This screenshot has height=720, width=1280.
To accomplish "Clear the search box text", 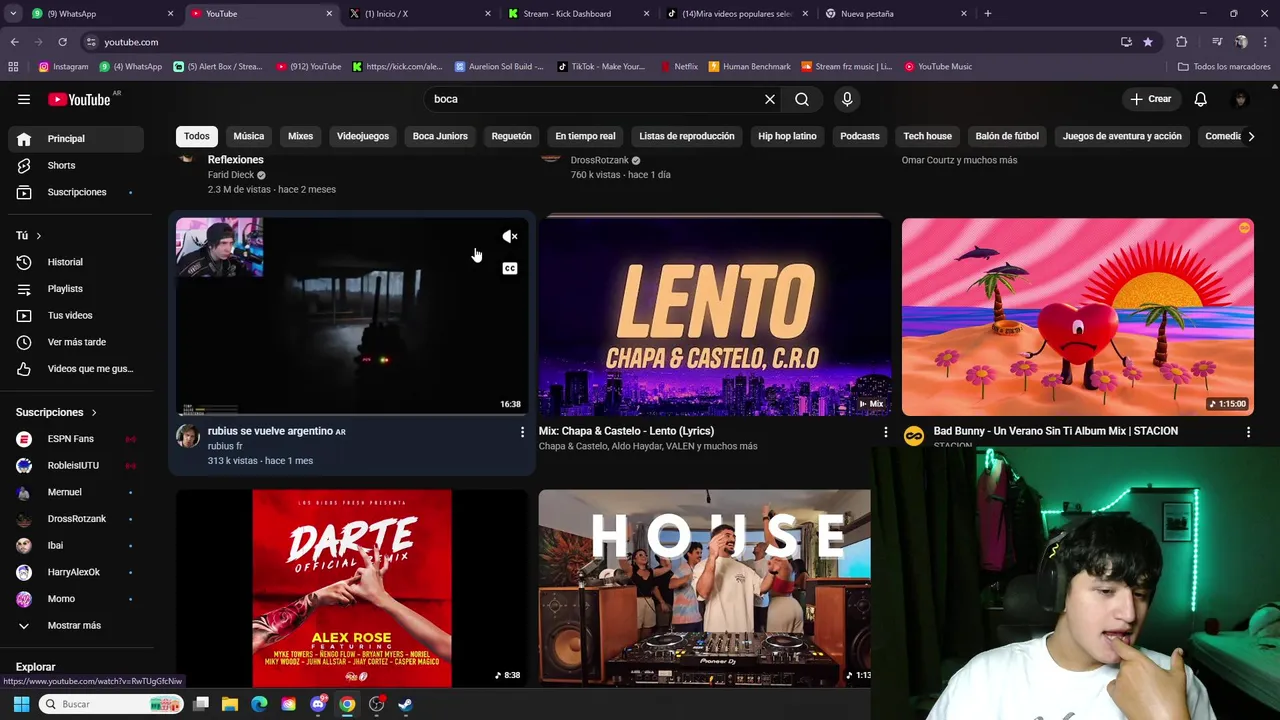I will tap(770, 99).
